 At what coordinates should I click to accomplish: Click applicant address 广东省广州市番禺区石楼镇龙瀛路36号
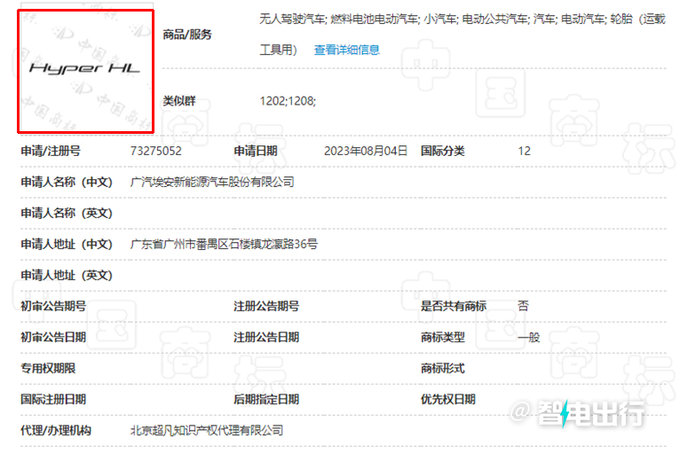224,244
